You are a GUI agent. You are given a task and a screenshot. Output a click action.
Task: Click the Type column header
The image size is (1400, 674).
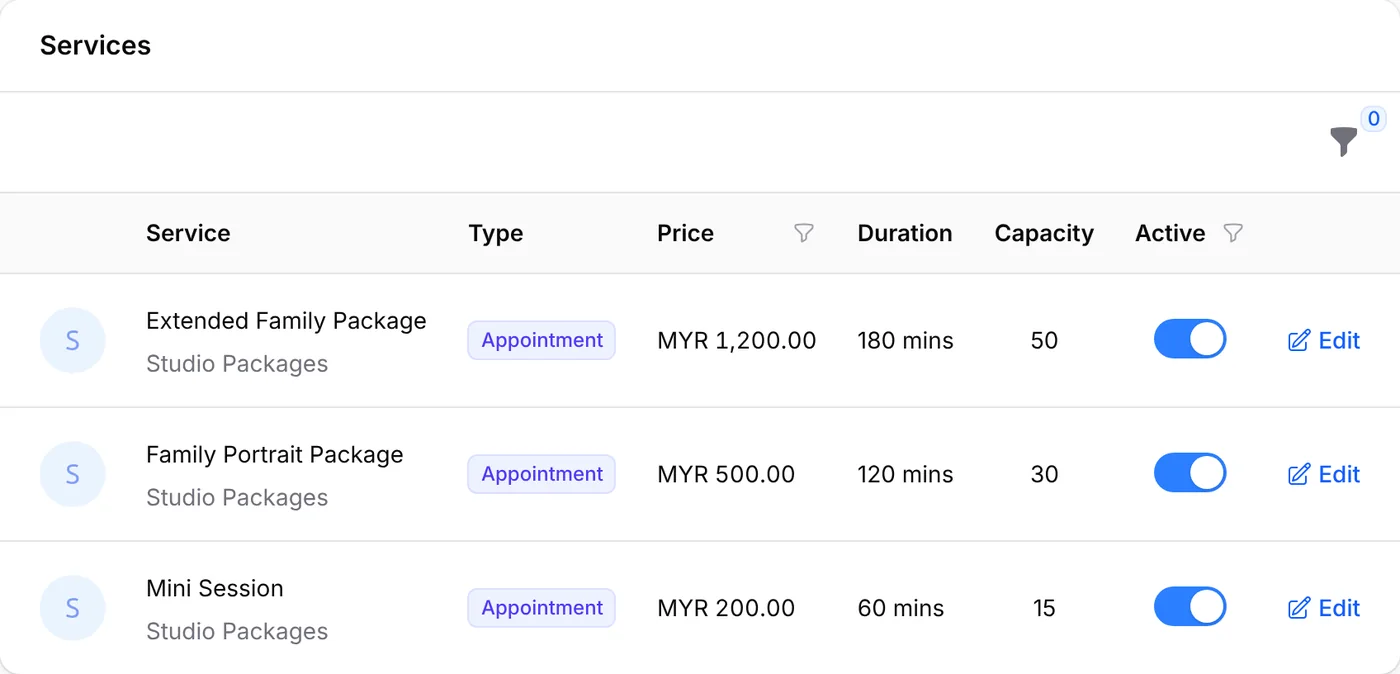tap(496, 233)
